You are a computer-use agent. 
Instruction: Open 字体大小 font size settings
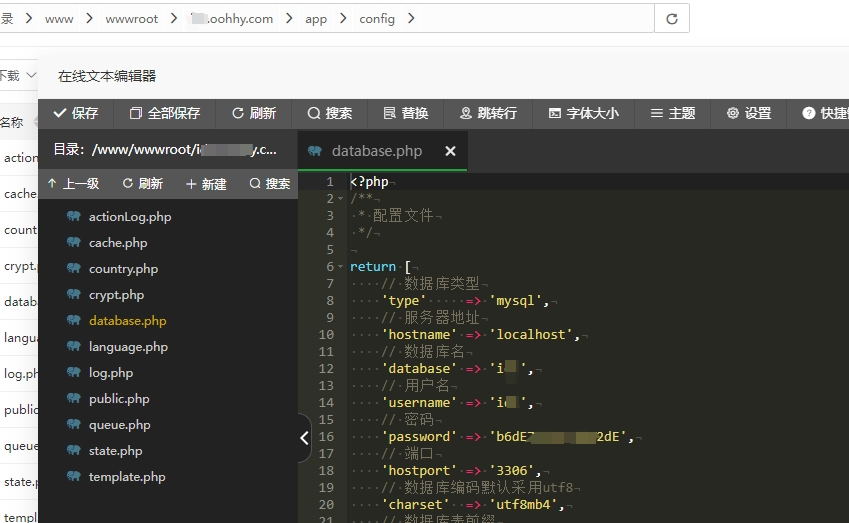[583, 113]
